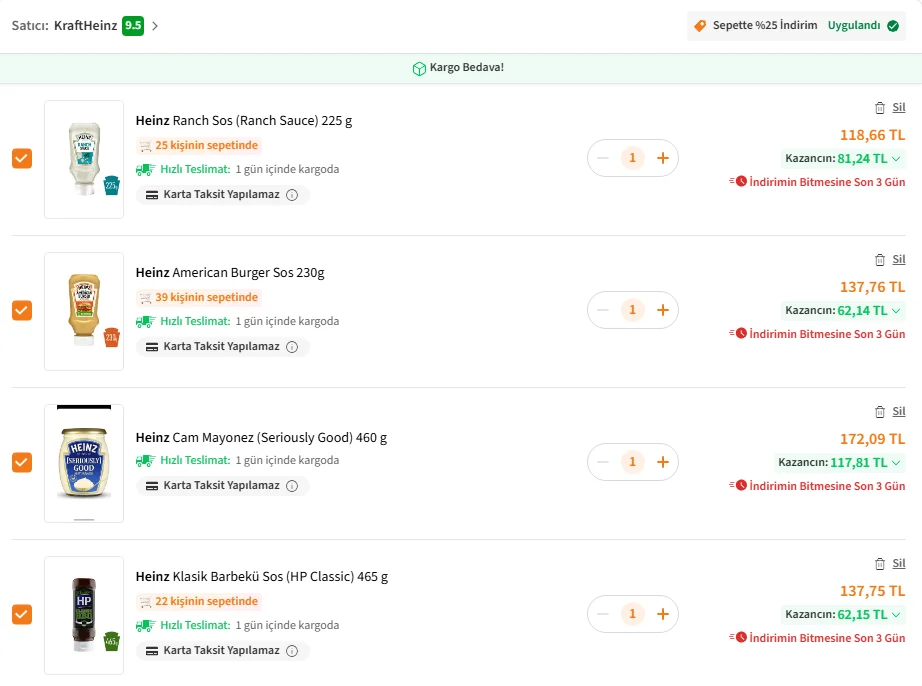The image size is (922, 686).
Task: Uncheck the Heinz American Burger Sos checkbox
Action: (x=22, y=310)
